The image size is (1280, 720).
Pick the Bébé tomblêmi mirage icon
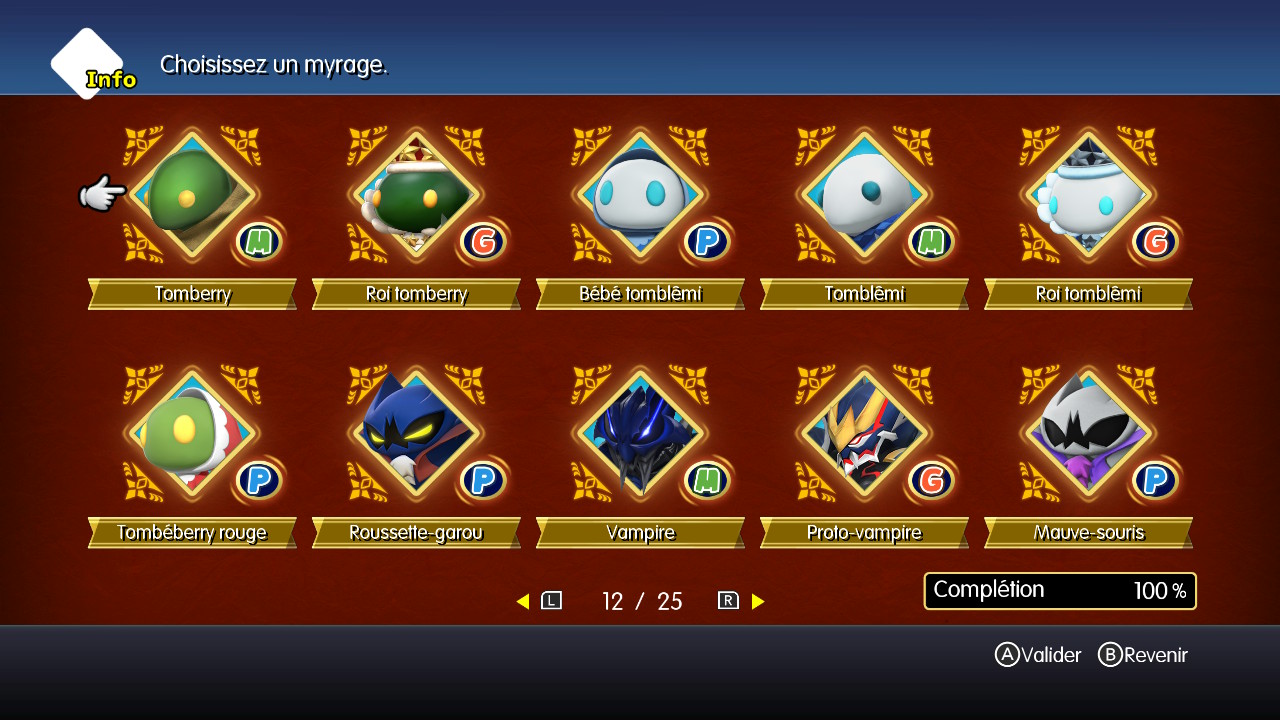pyautogui.click(x=640, y=194)
